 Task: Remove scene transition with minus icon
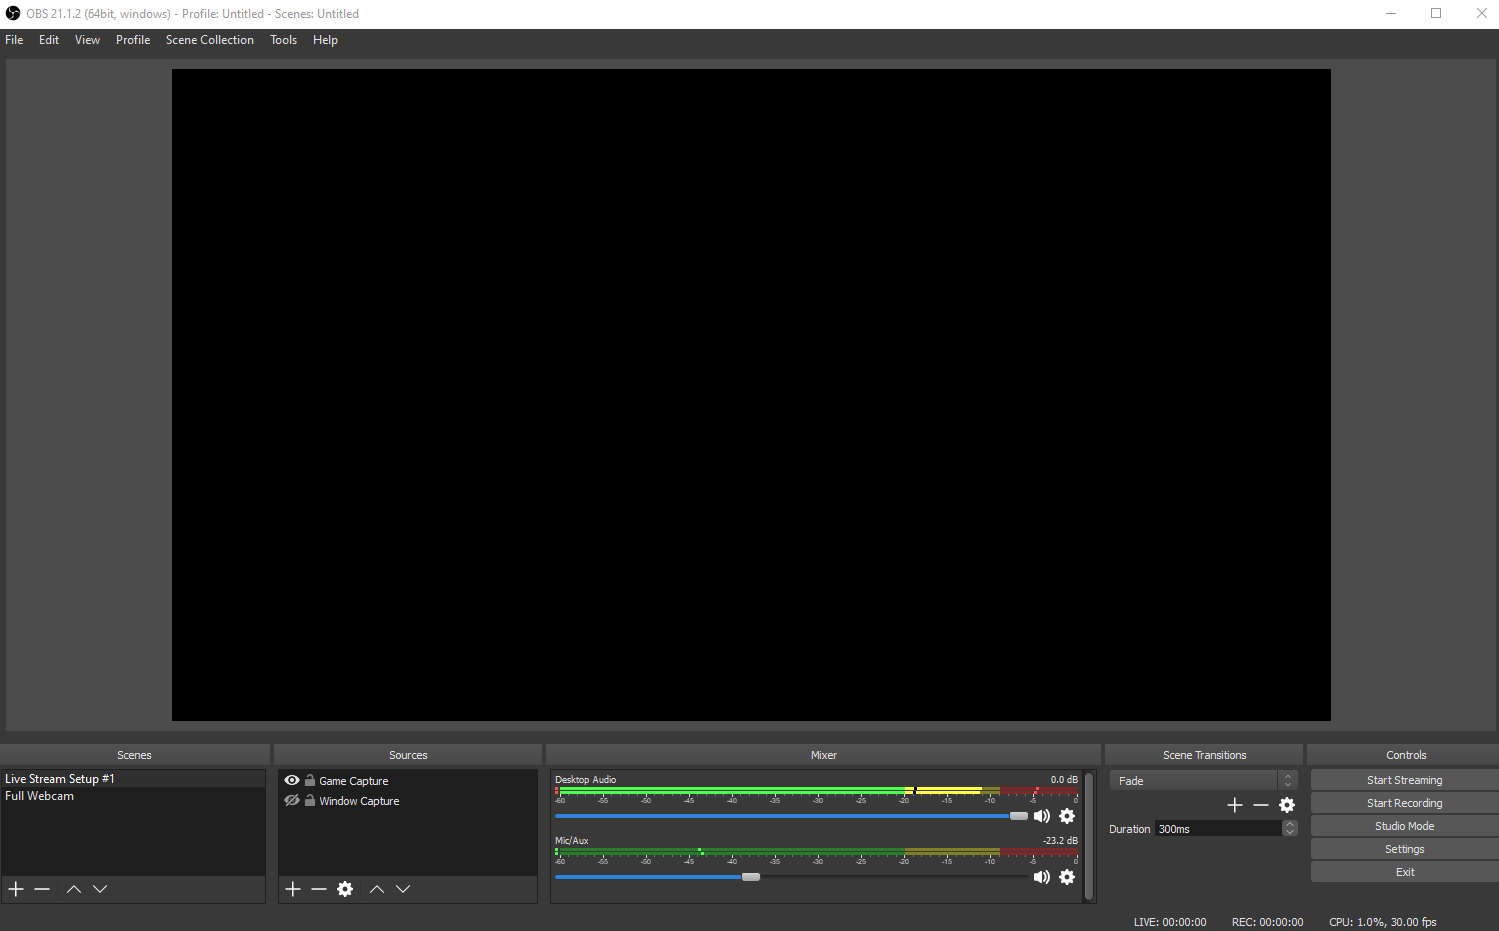click(1261, 805)
